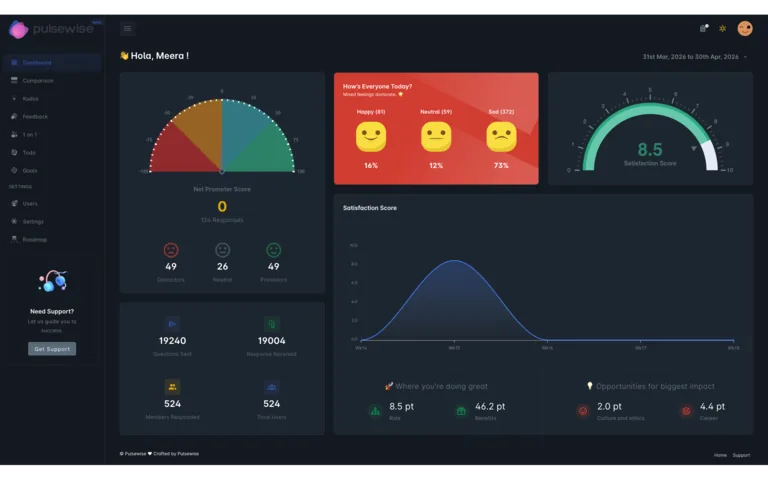Toggle light mode sun icon
This screenshot has height=480, width=768.
pyautogui.click(x=722, y=28)
